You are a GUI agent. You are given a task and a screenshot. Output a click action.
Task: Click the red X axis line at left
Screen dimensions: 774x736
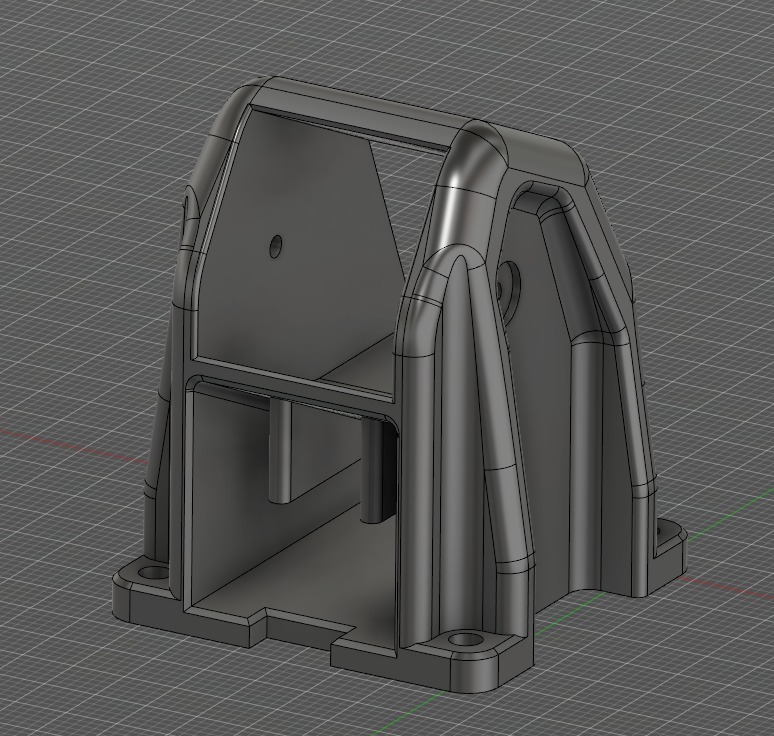coord(74,446)
